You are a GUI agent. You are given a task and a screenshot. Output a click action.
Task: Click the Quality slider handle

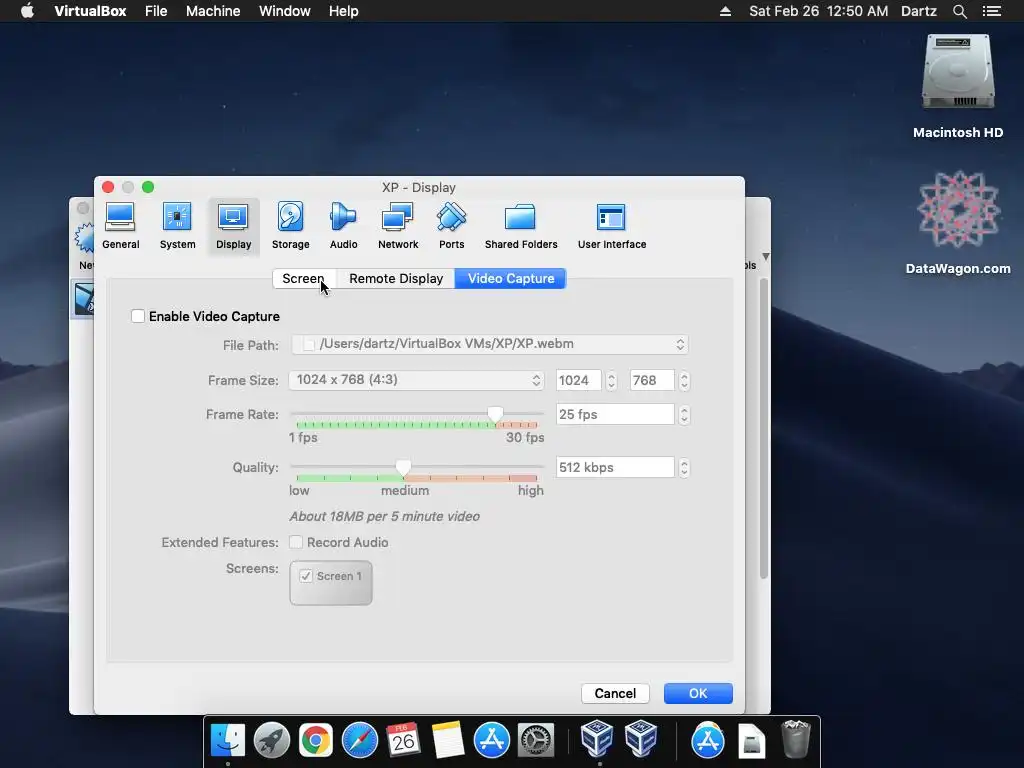click(403, 467)
